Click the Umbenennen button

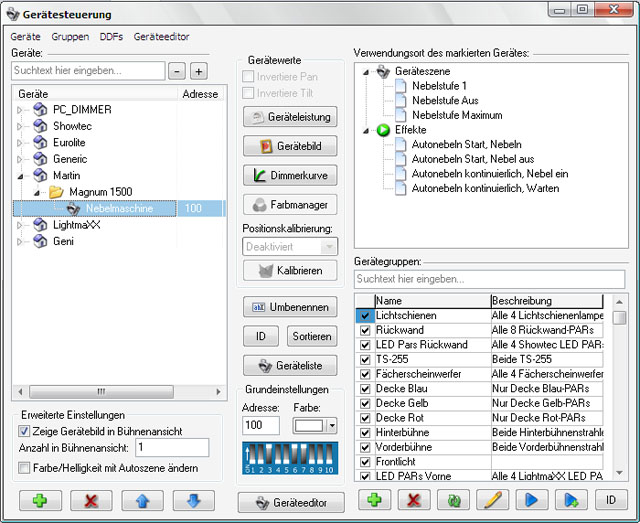(x=290, y=307)
